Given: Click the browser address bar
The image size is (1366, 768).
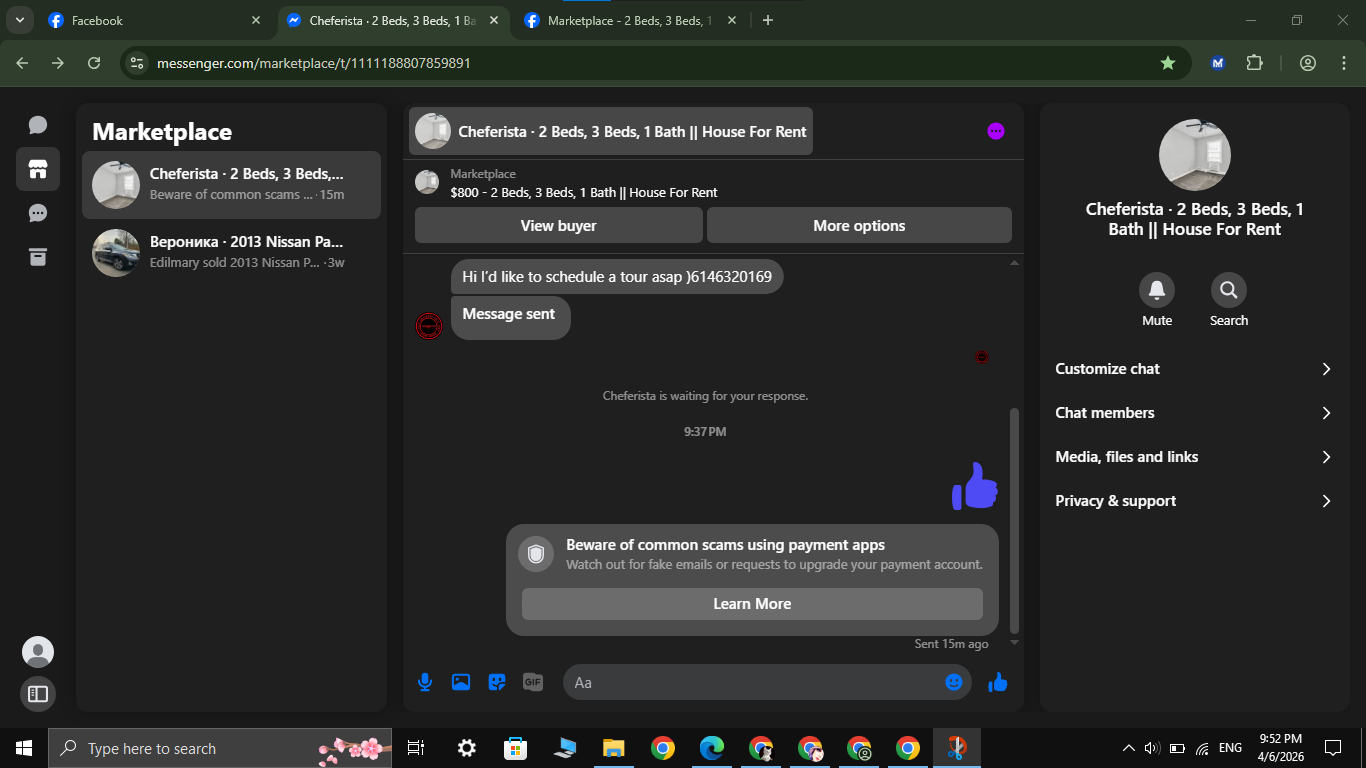Looking at the screenshot, I should click(655, 63).
